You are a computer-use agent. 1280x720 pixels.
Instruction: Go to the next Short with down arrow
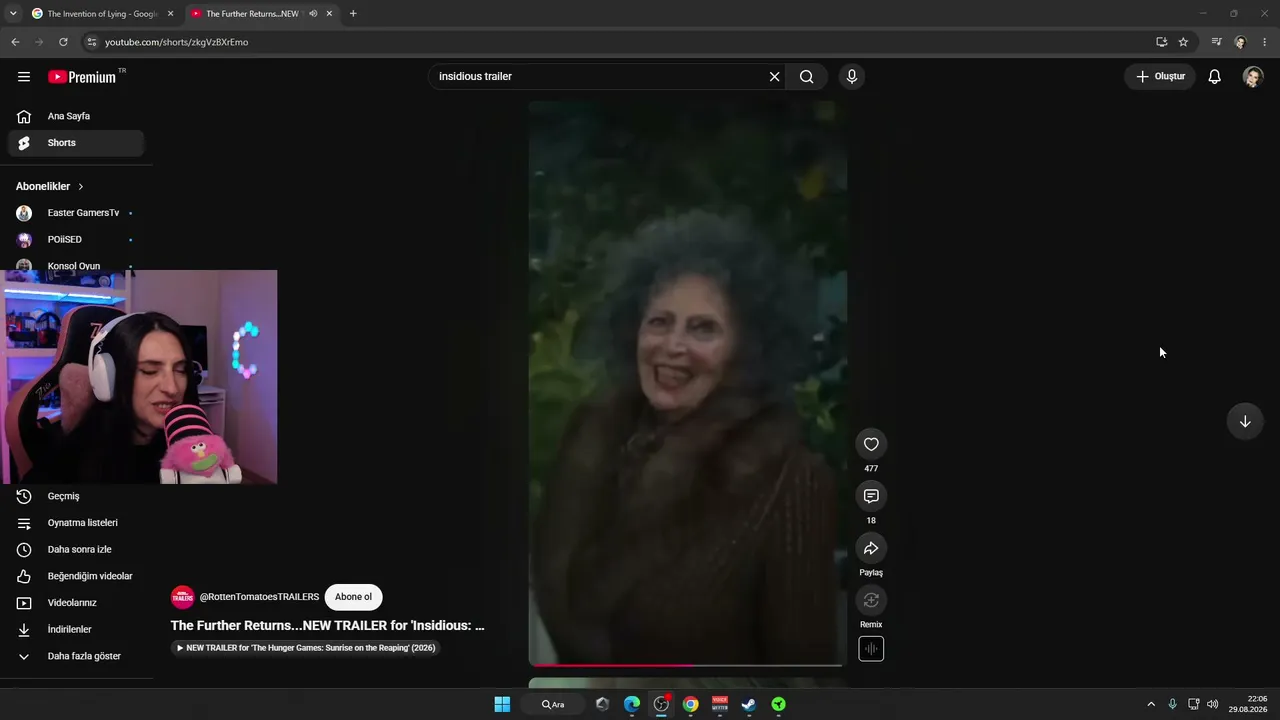(x=1245, y=422)
